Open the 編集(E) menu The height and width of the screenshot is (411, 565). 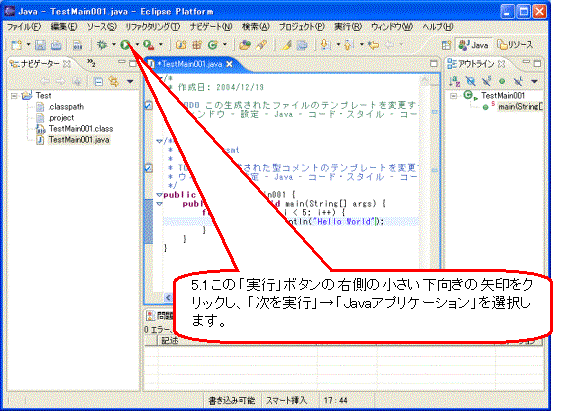coord(64,27)
